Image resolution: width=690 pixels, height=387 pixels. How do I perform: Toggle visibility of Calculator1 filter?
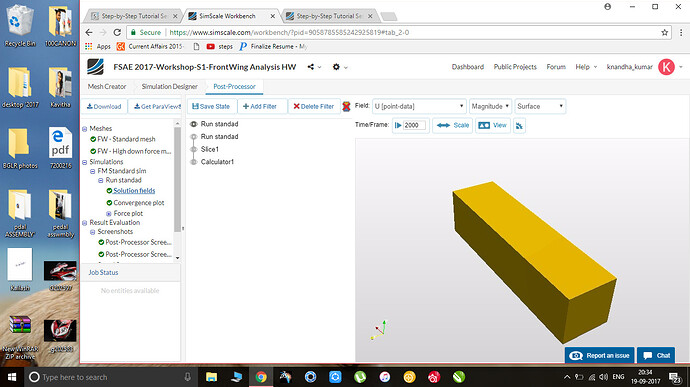click(194, 162)
